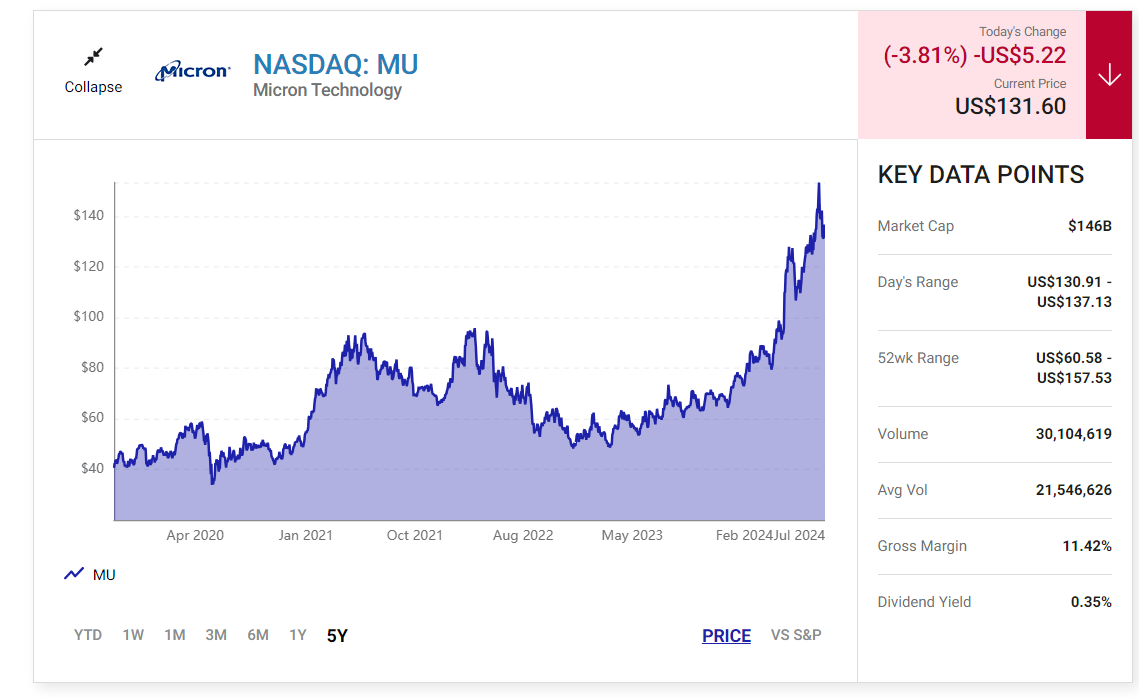Click the $100 y-axis label
The height and width of the screenshot is (698, 1139).
[x=89, y=316]
